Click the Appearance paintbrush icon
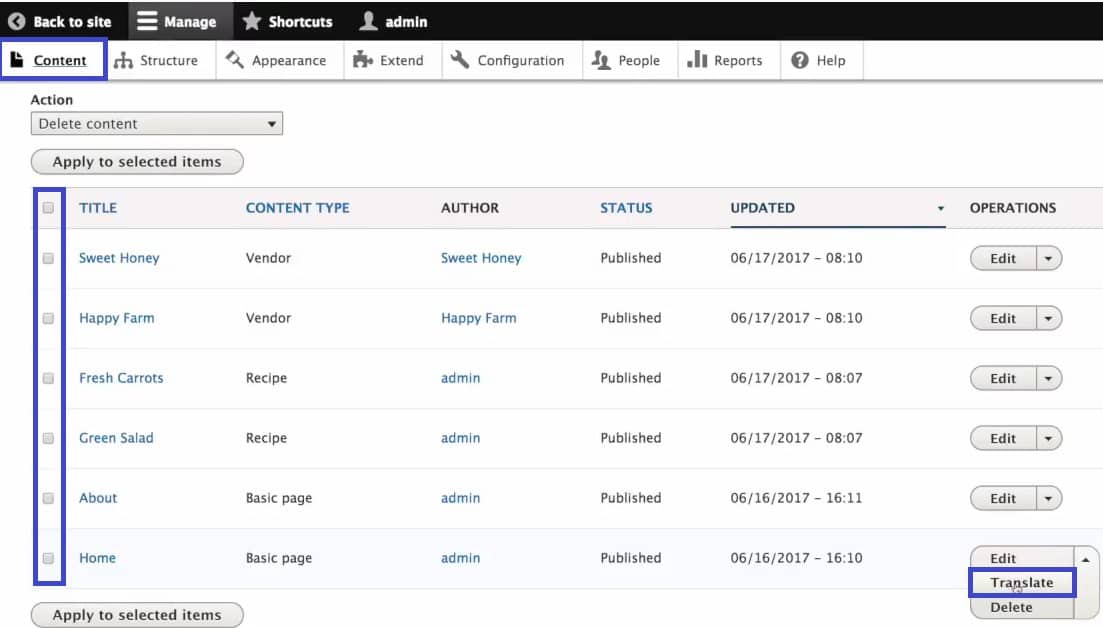 pos(236,60)
